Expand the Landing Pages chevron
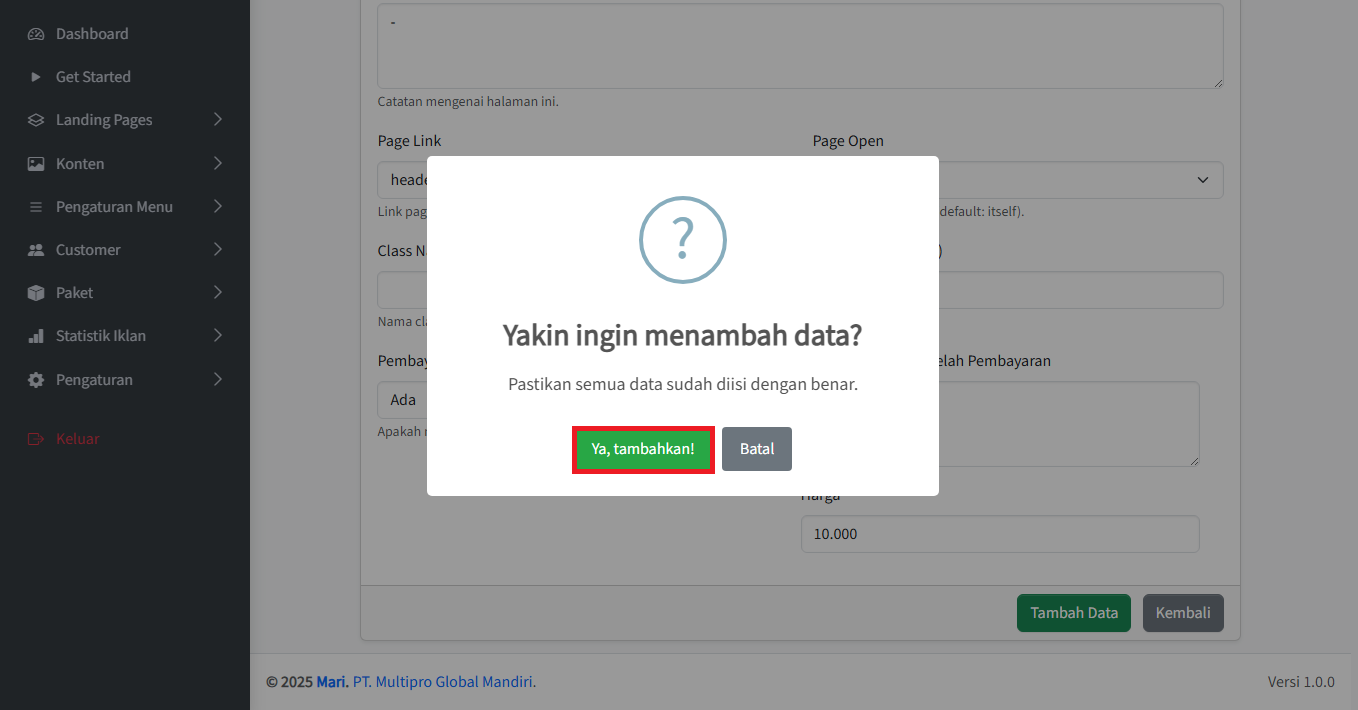1358x710 pixels. pyautogui.click(x=218, y=120)
